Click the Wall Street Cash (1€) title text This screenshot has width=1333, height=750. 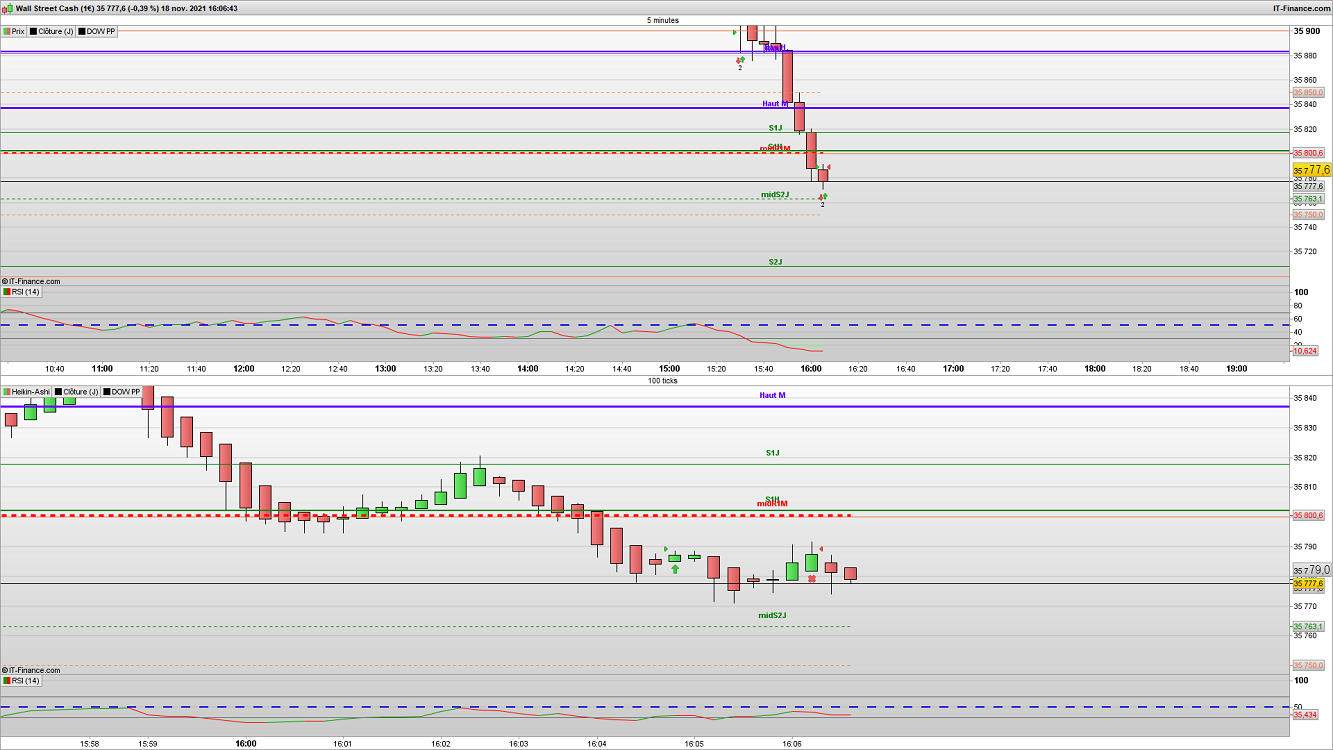click(x=55, y=7)
